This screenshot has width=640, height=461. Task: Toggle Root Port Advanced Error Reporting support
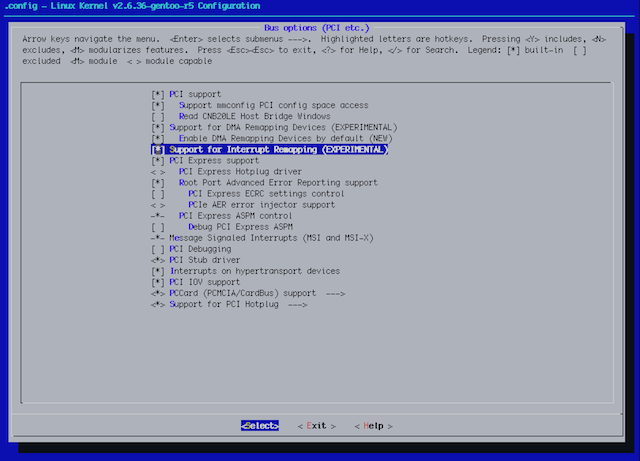[158, 183]
